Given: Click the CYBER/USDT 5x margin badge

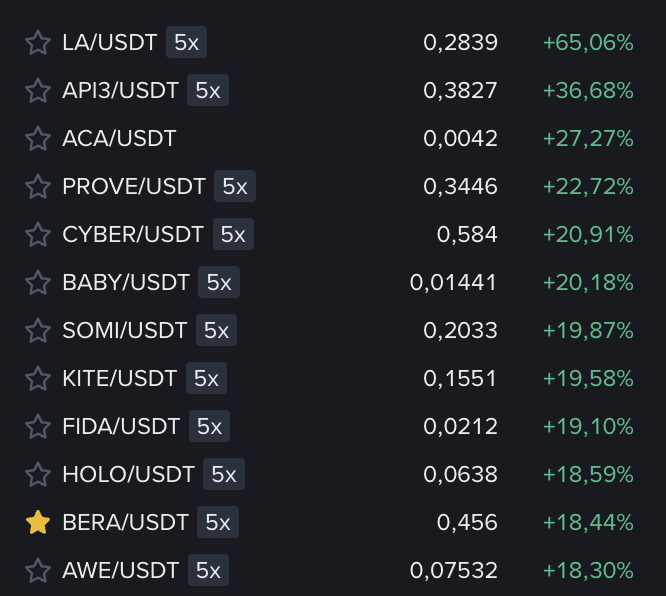Looking at the screenshot, I should click(233, 235).
